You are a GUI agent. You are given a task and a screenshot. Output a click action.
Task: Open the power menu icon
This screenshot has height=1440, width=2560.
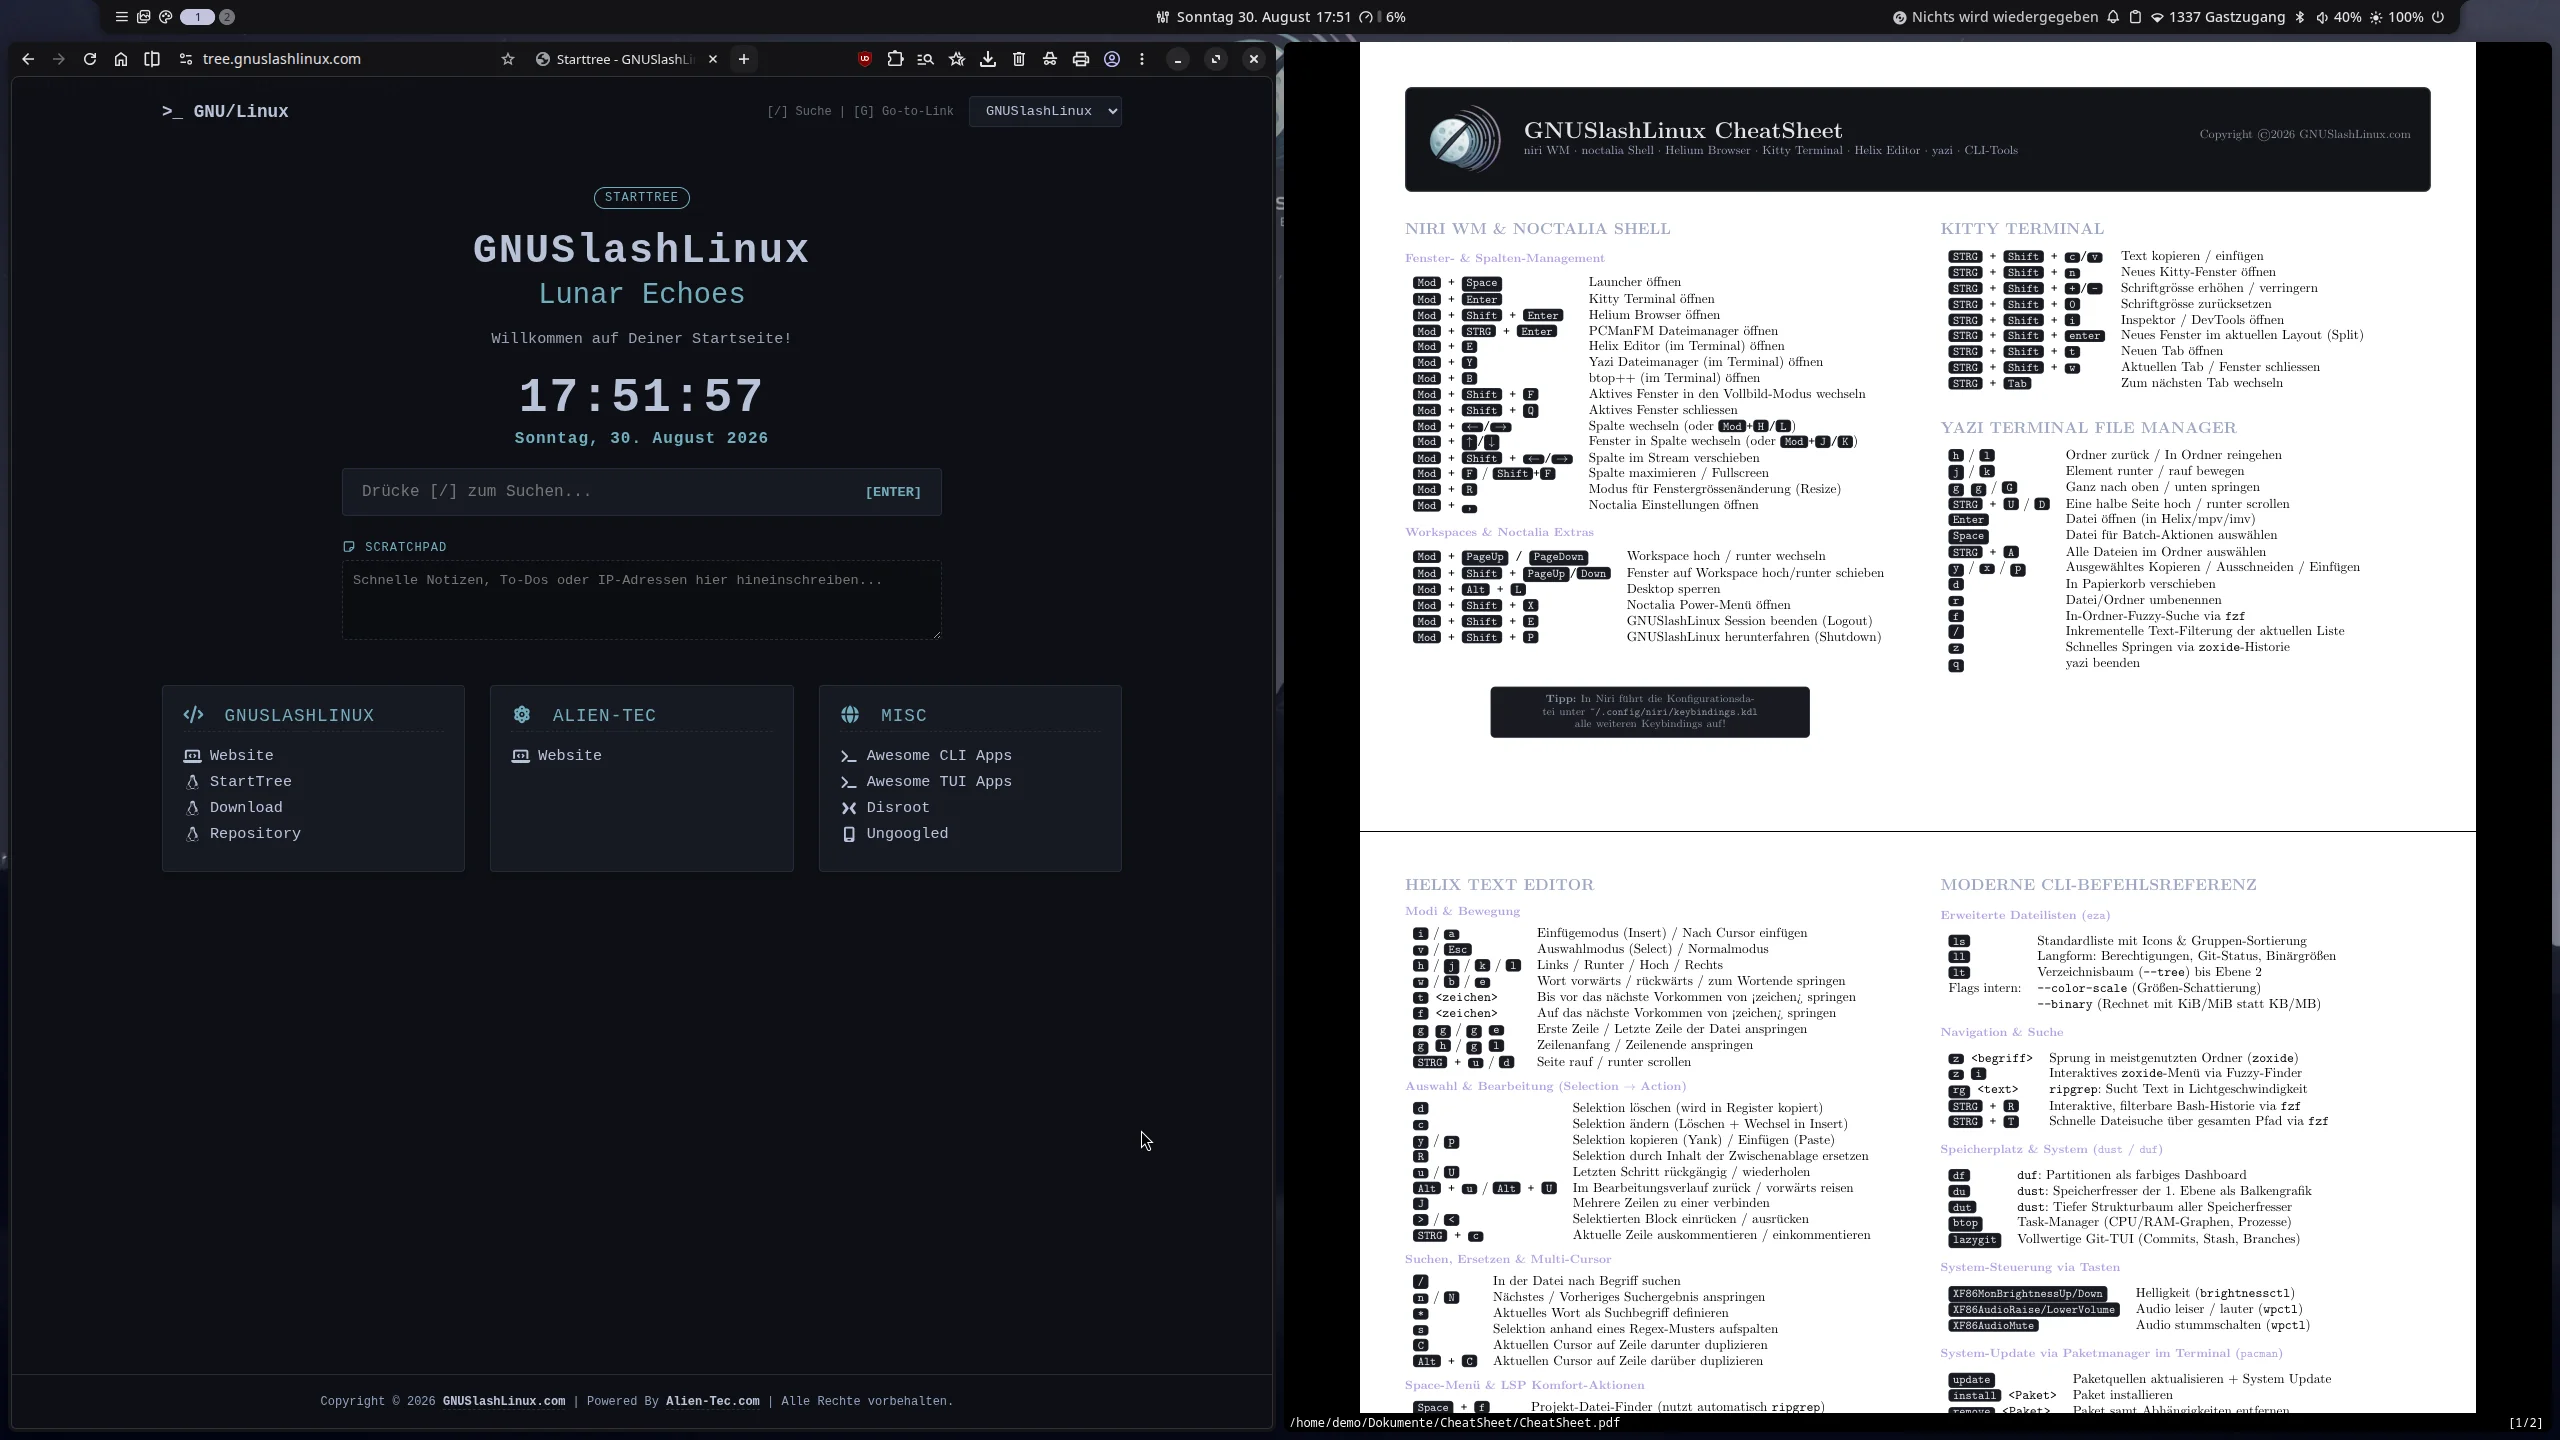2438,17
